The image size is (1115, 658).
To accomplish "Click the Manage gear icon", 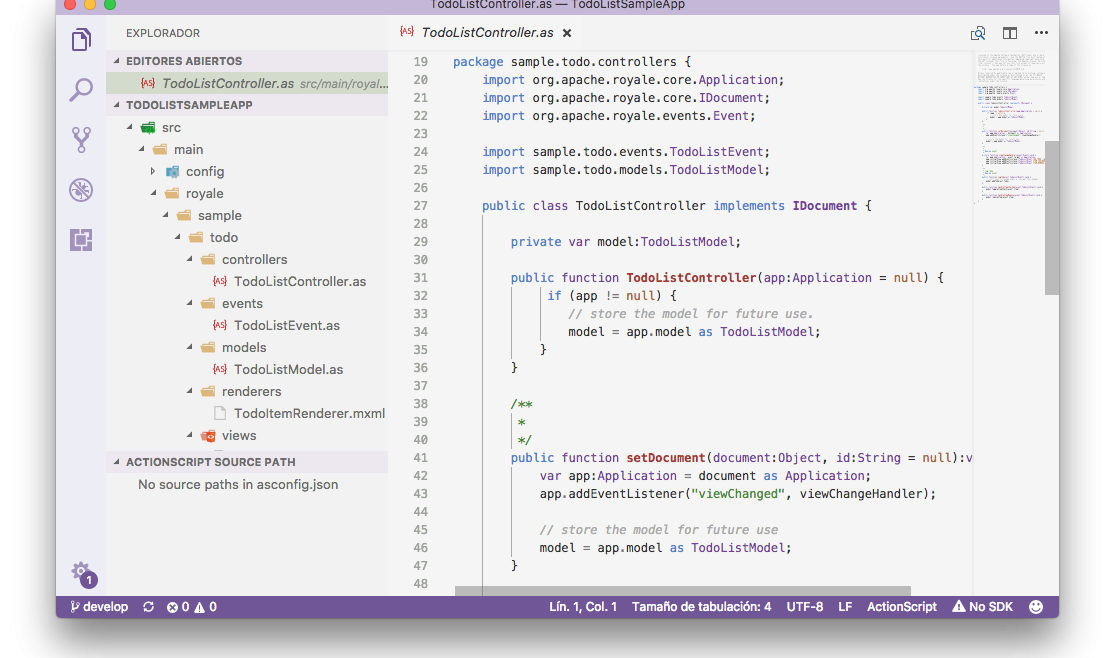I will (81, 572).
